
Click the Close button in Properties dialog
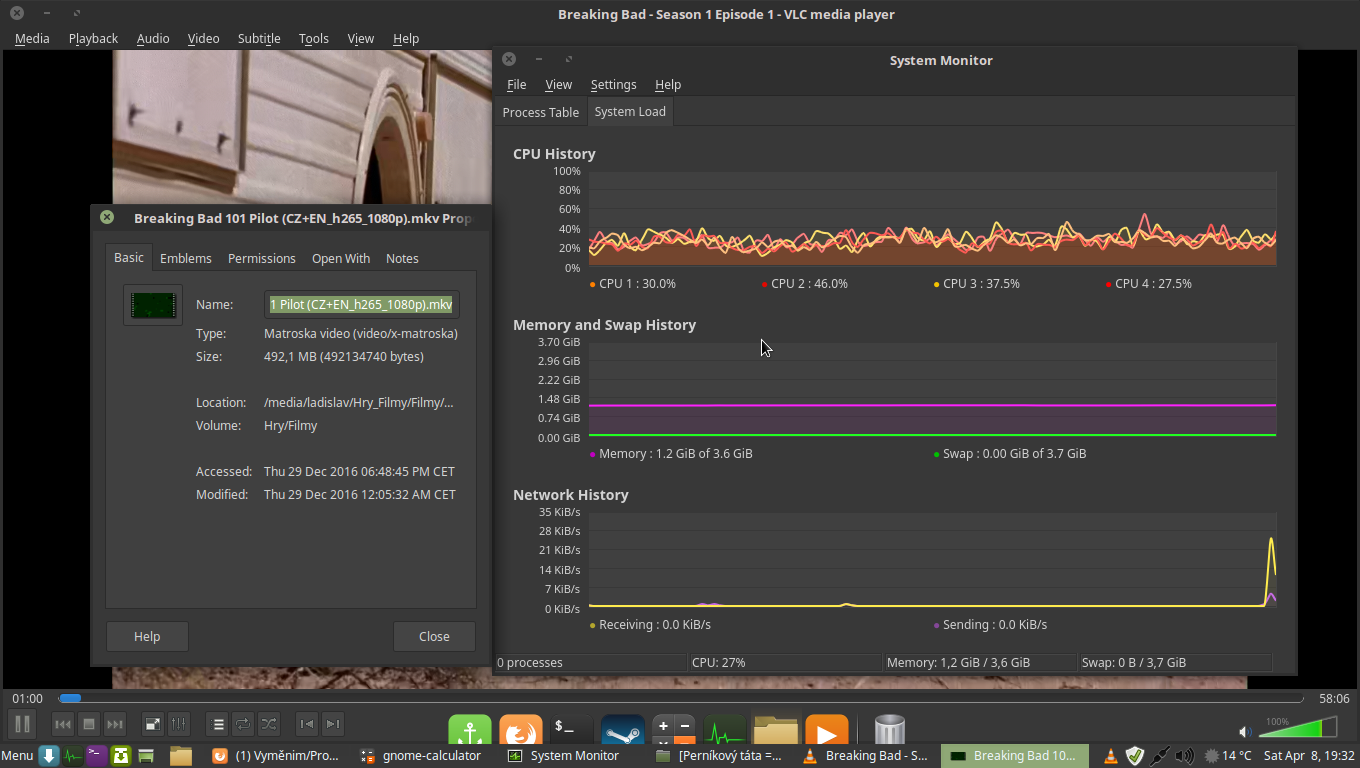[434, 636]
